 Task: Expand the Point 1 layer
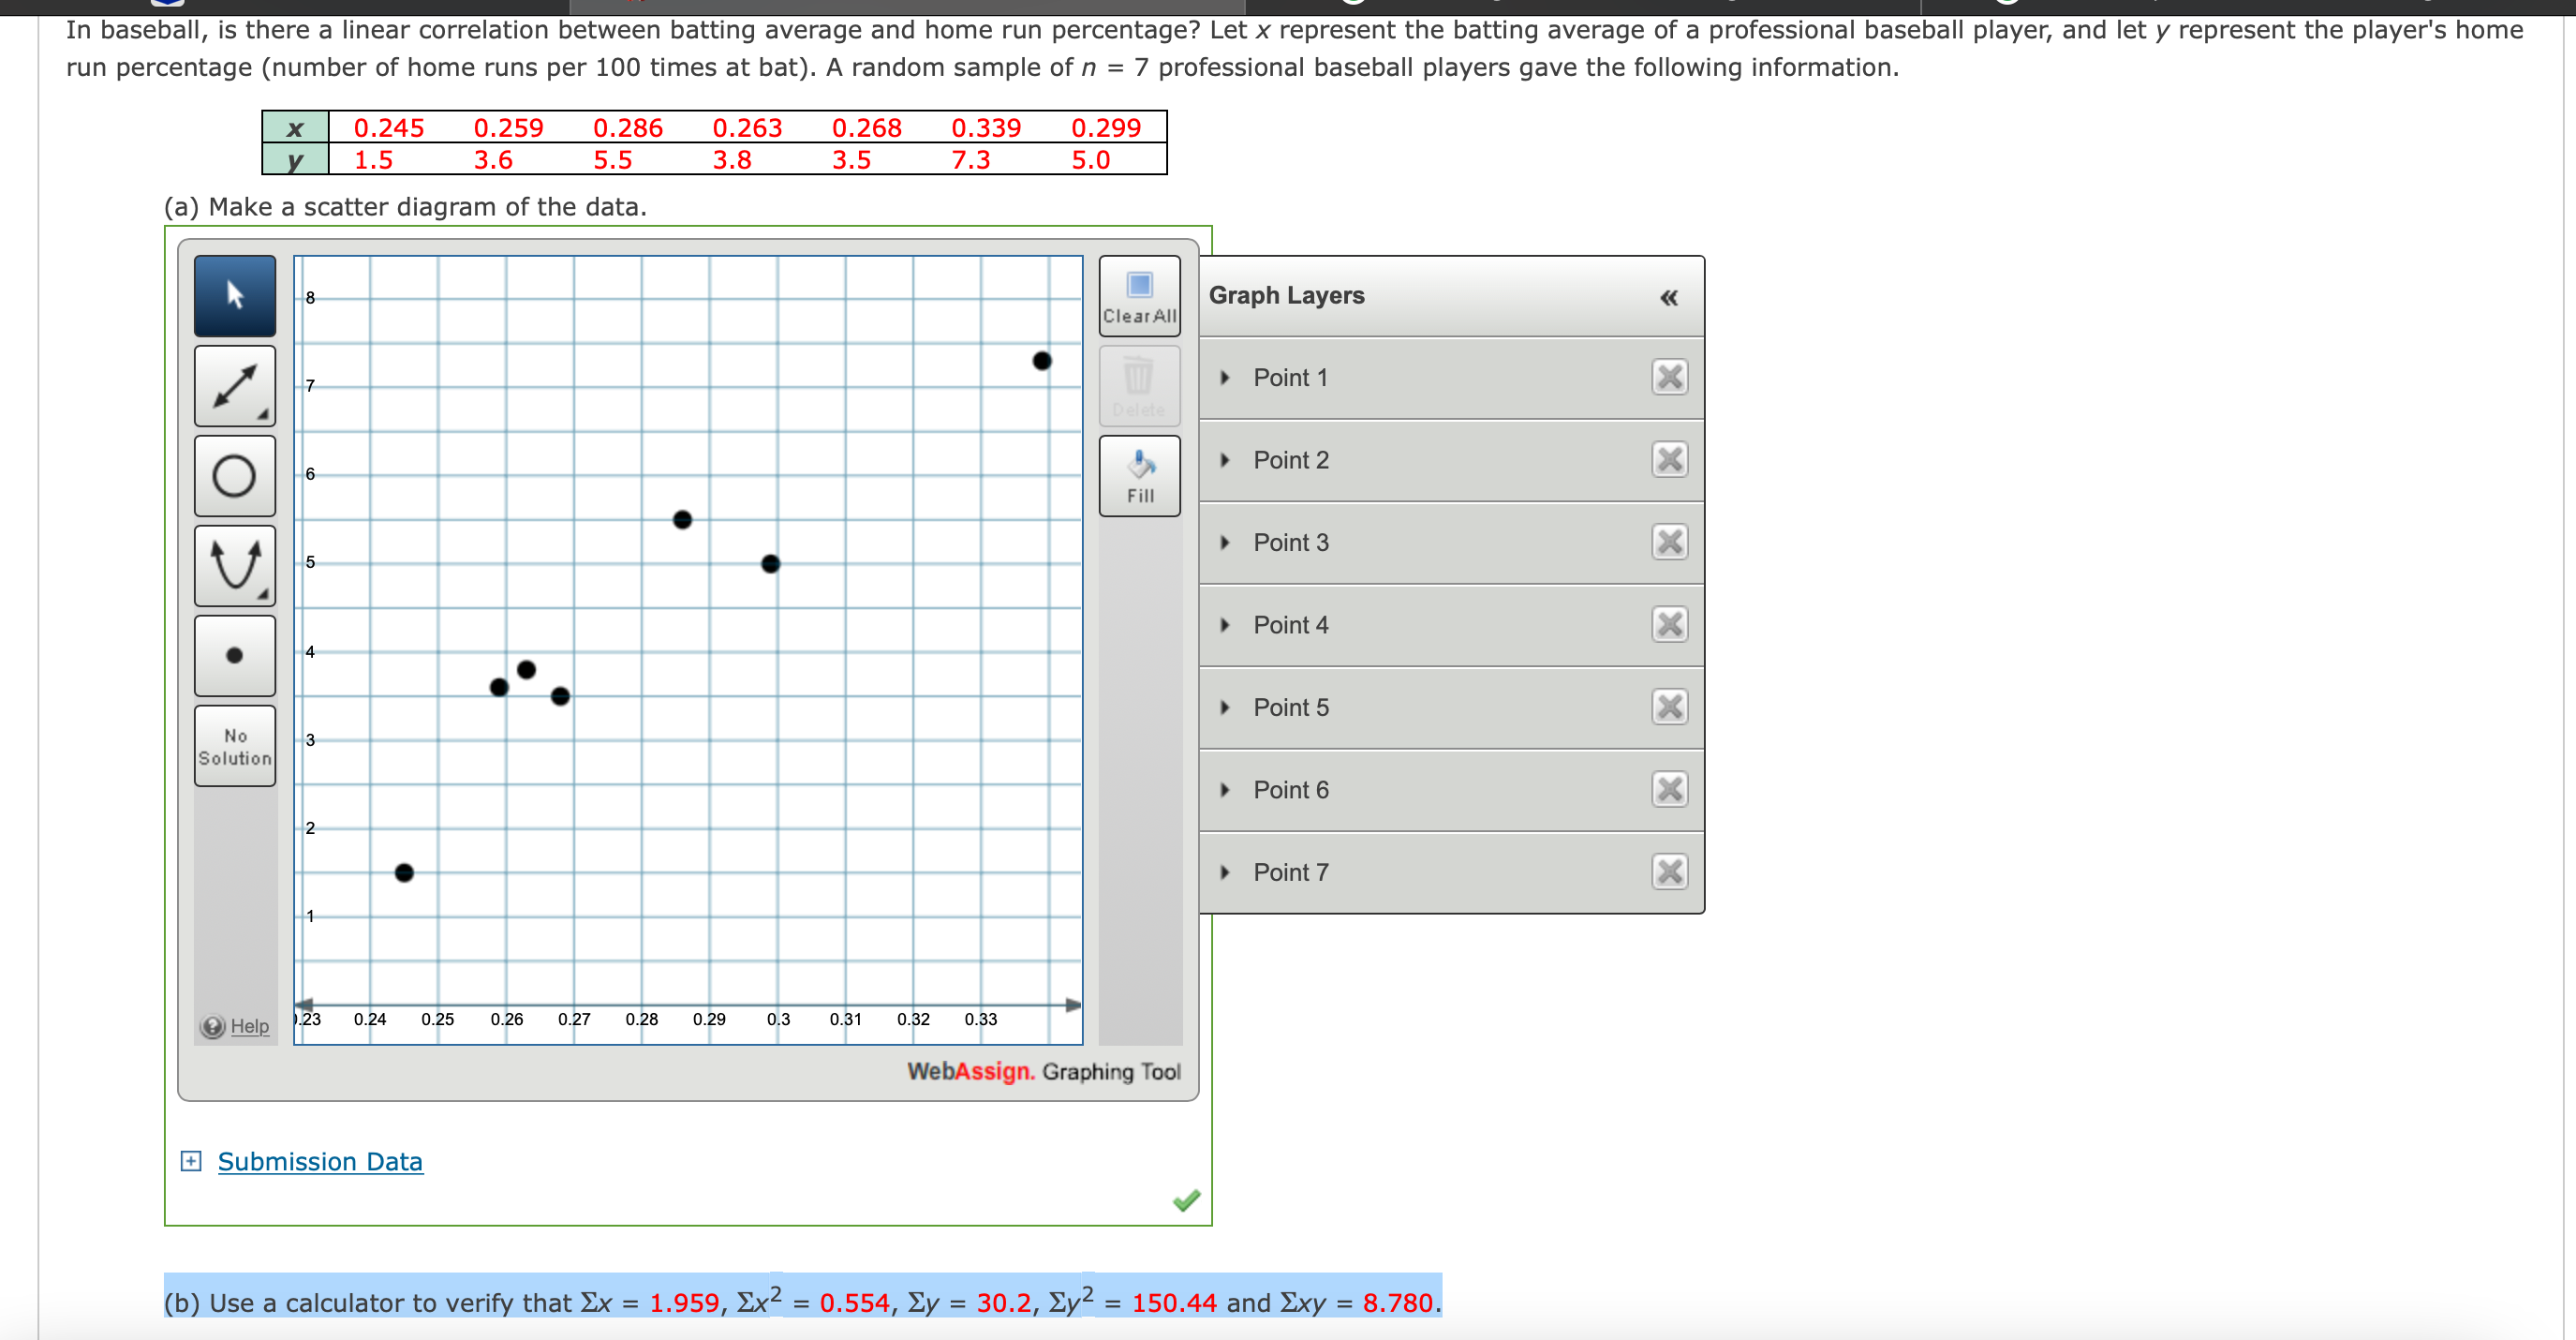[1225, 378]
